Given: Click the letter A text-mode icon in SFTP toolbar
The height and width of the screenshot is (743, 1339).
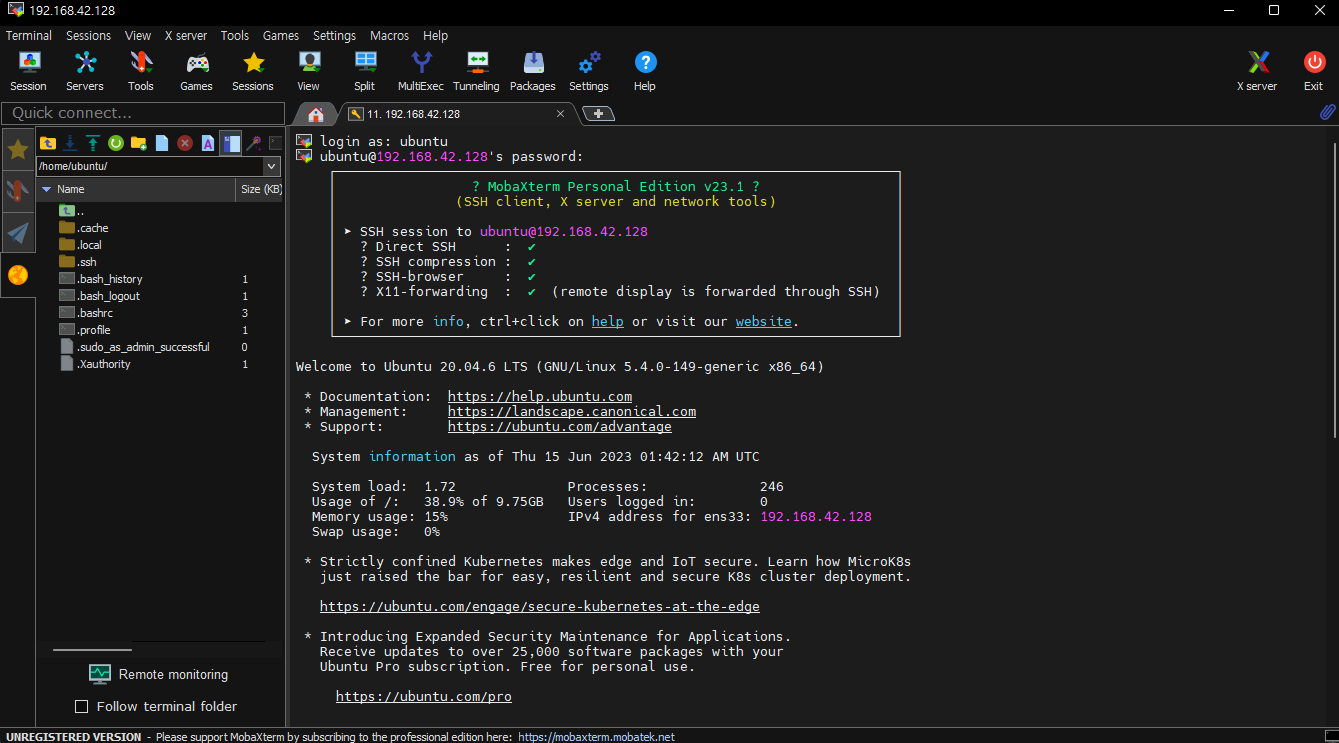Looking at the screenshot, I should 208,143.
